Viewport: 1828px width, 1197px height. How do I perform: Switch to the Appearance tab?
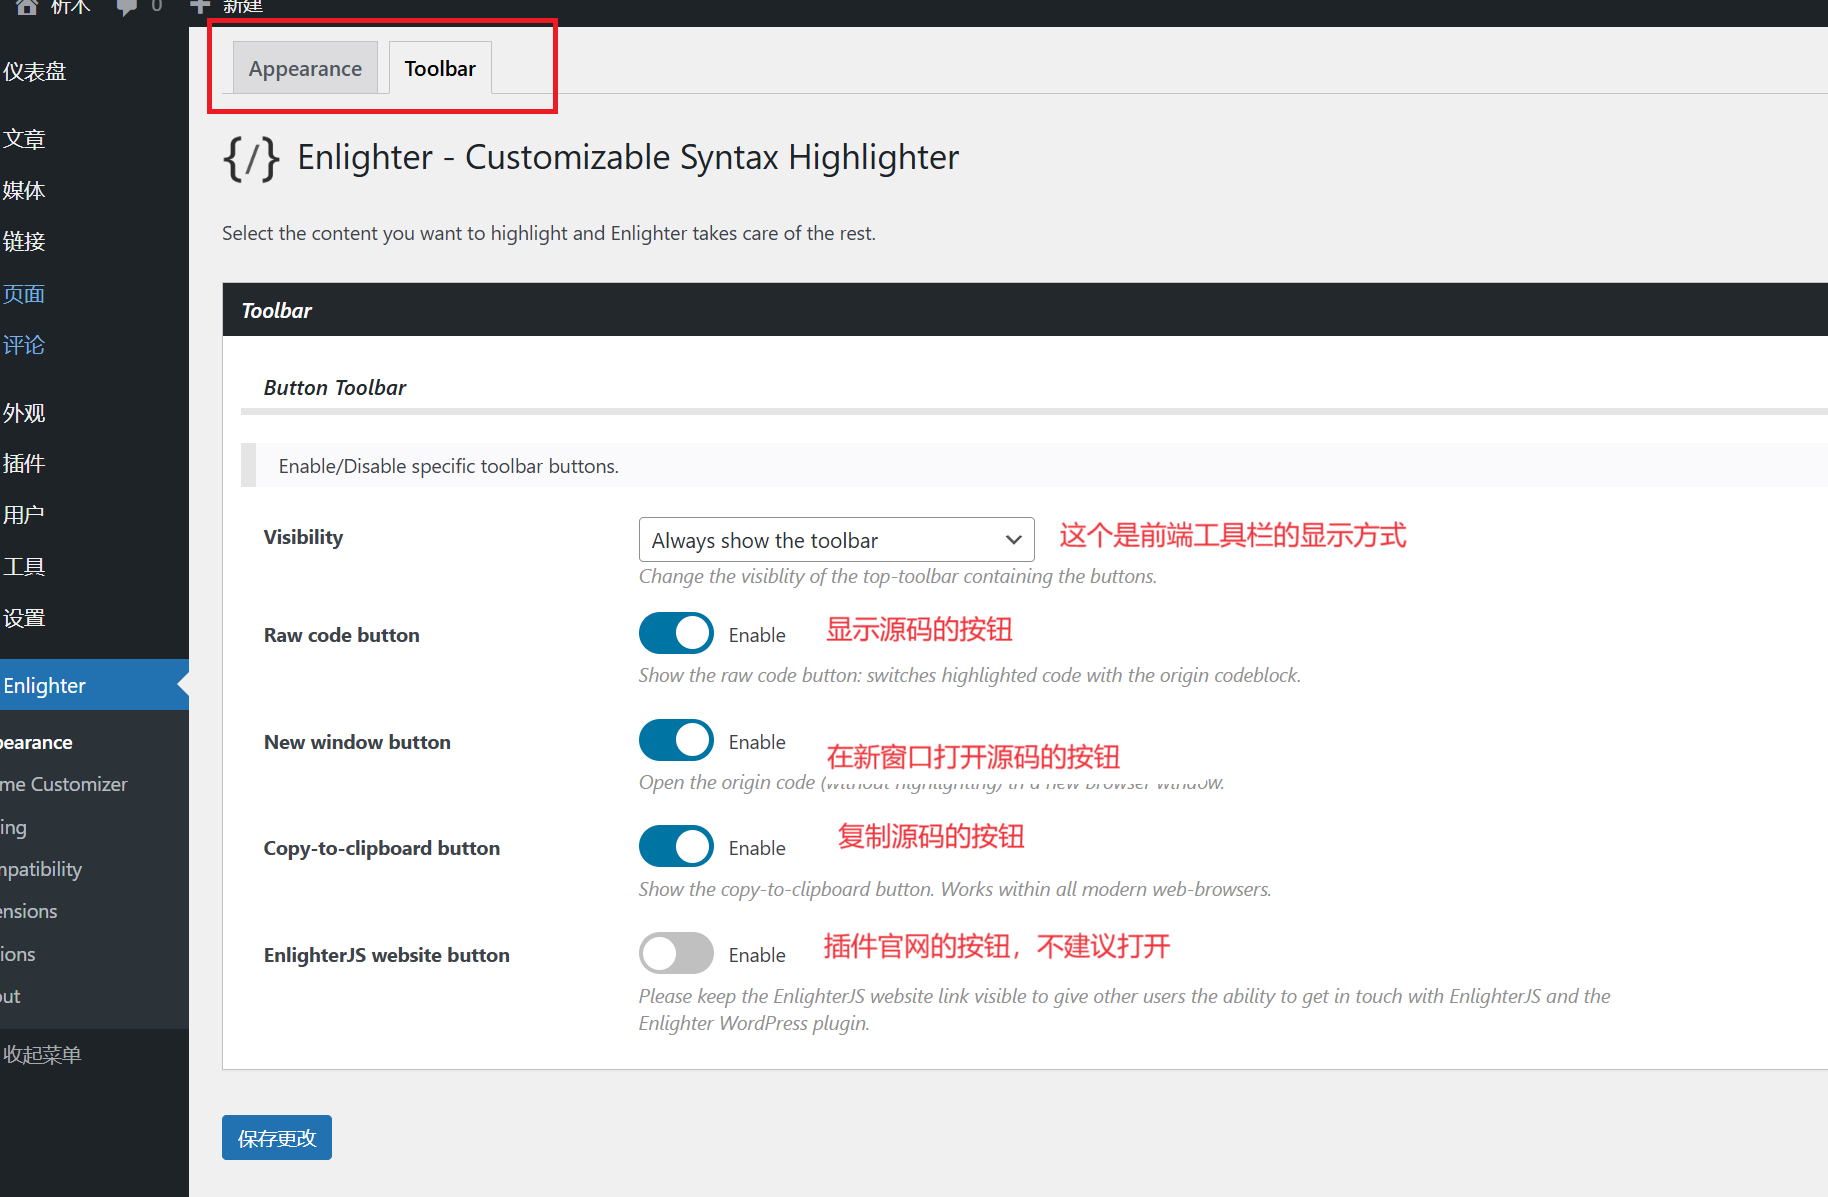coord(305,68)
